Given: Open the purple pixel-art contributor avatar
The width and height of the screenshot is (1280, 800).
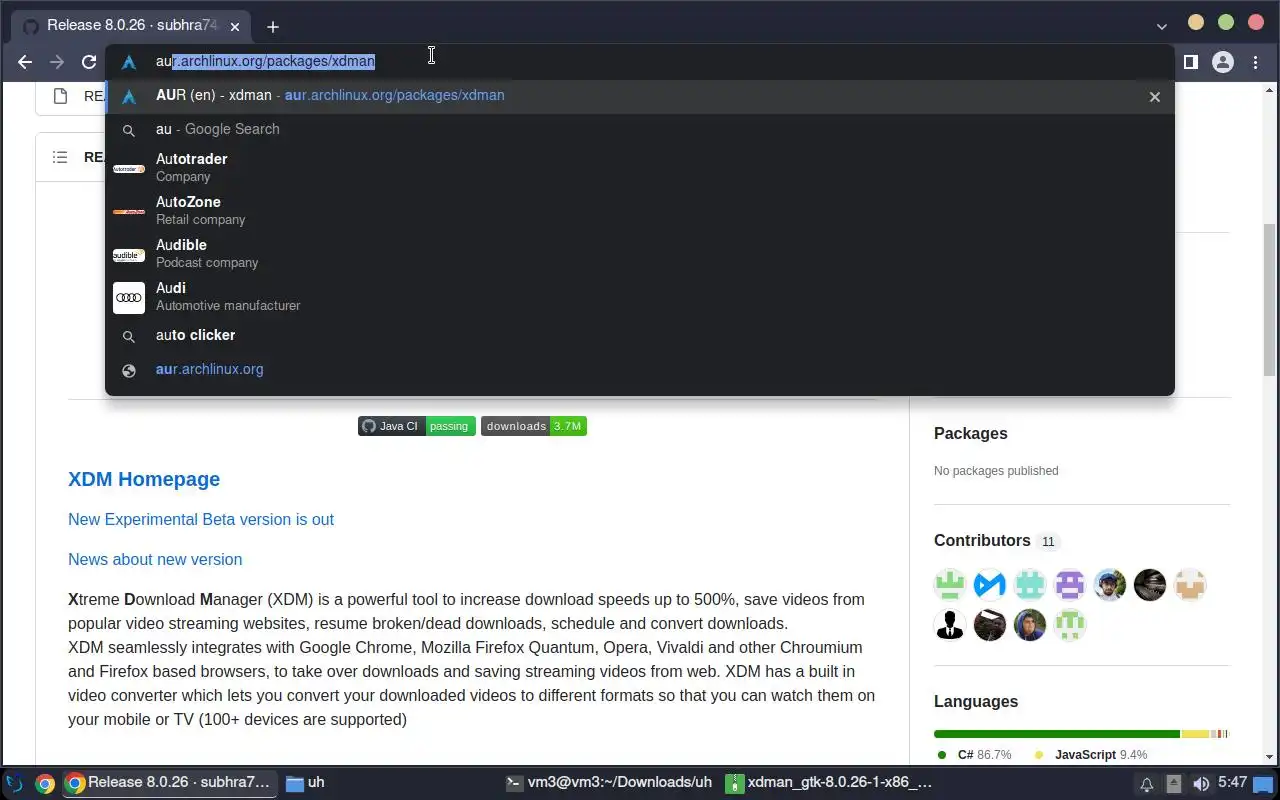Looking at the screenshot, I should [1070, 584].
